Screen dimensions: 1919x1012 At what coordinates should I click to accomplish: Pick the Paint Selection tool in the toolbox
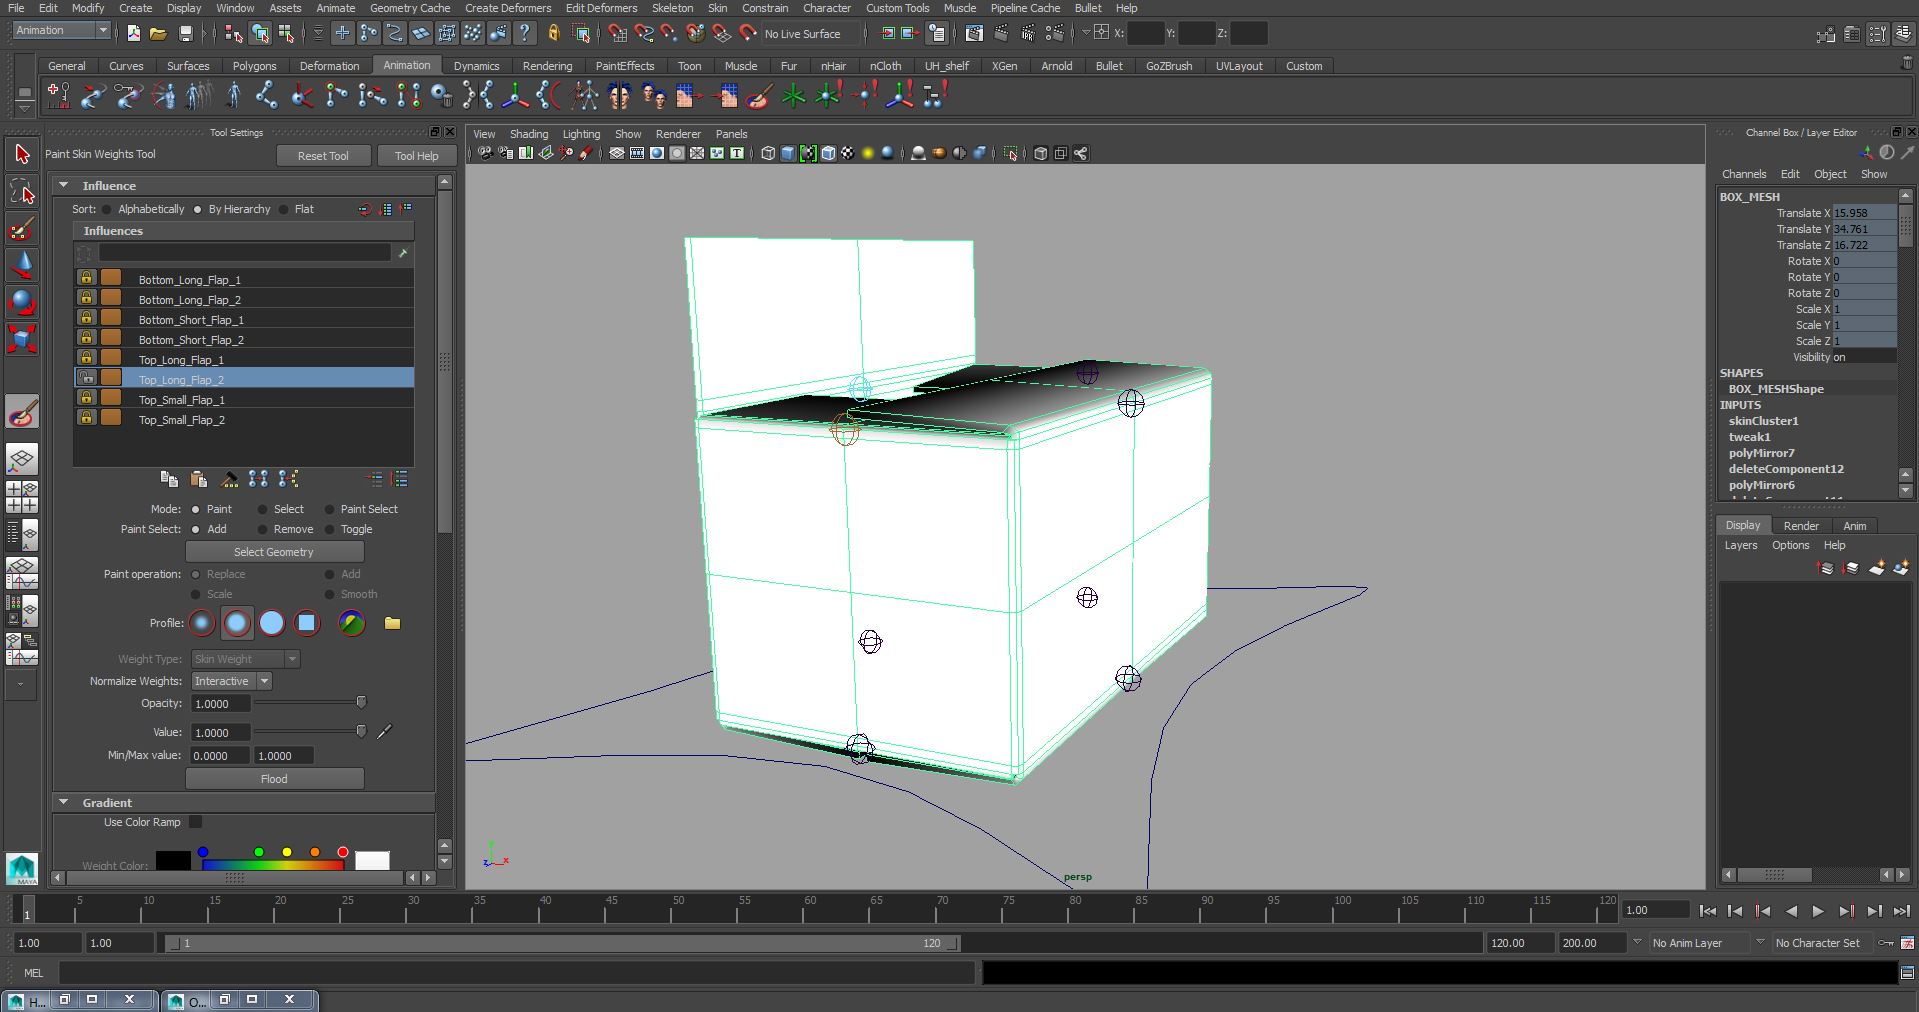[21, 228]
